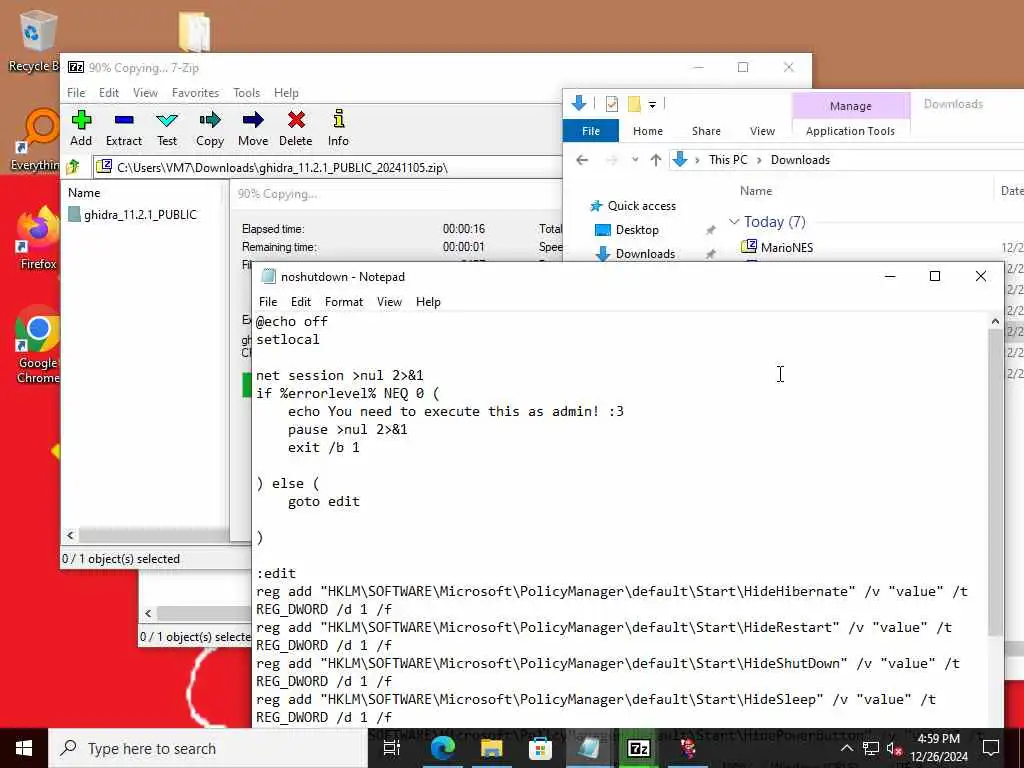Click the Explorer back arrow
Image resolution: width=1024 pixels, height=768 pixels.
(582, 160)
